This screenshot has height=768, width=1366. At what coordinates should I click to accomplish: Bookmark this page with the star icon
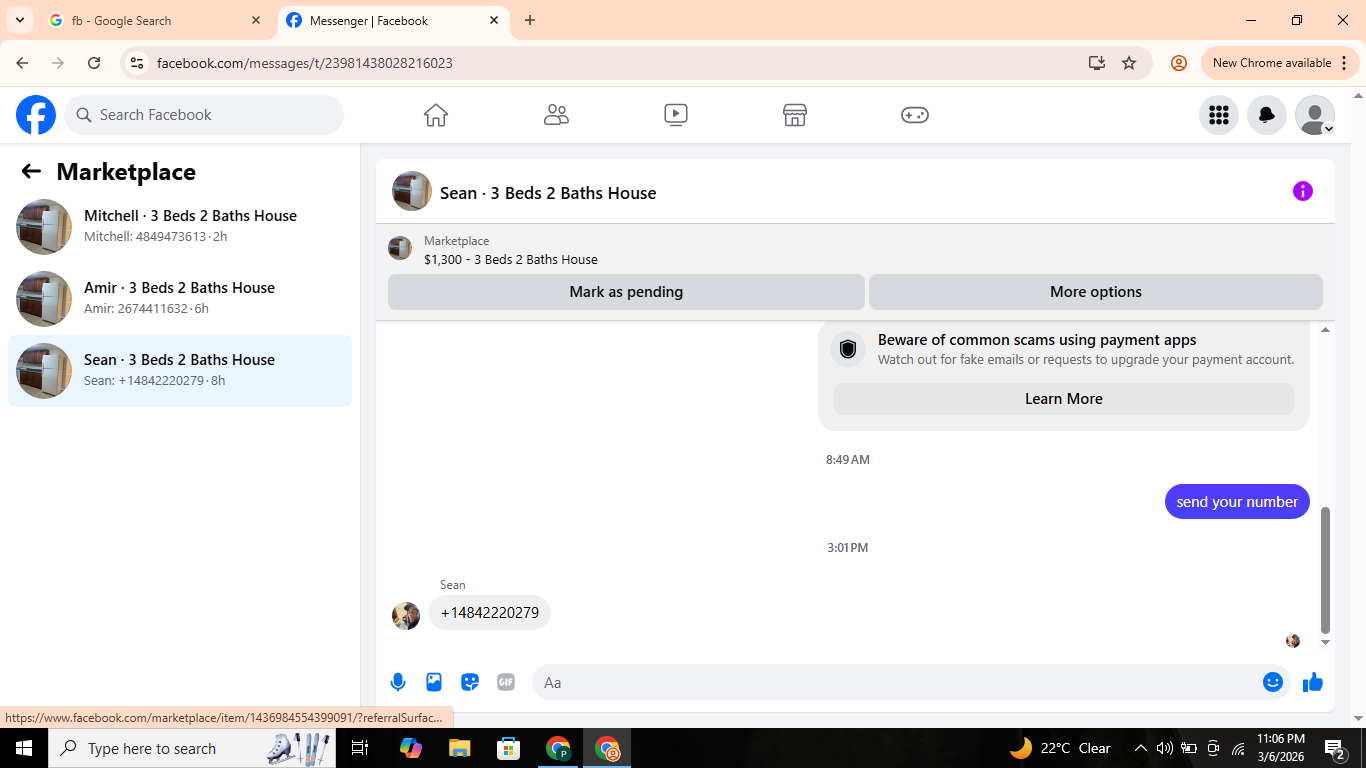click(x=1129, y=63)
